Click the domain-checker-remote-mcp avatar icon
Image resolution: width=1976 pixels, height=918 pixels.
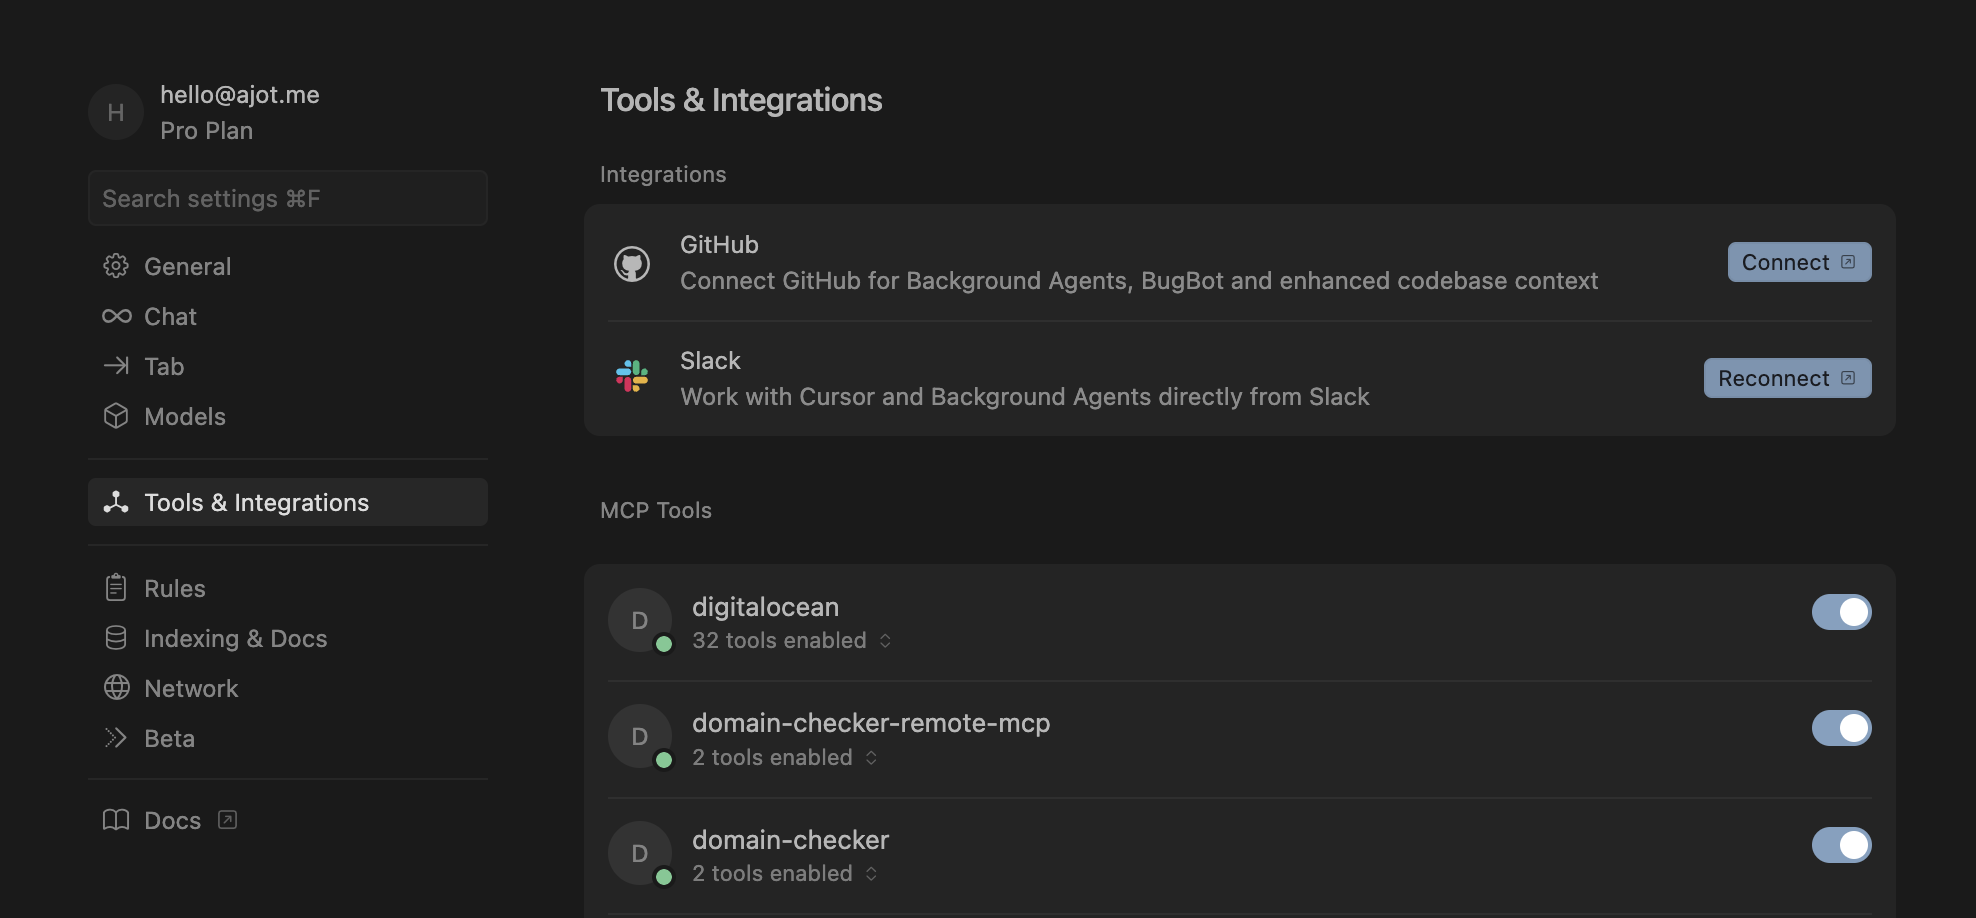pos(639,736)
